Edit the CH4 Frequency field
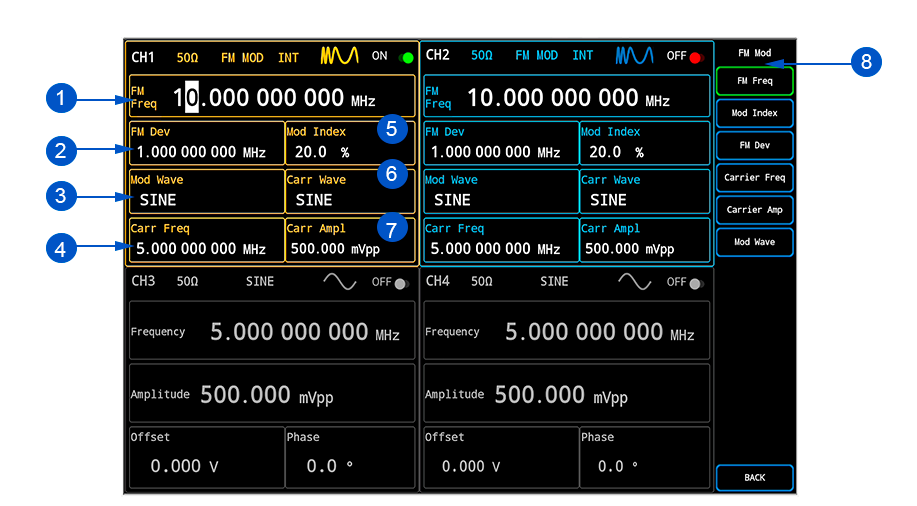The image size is (917, 506). pos(567,331)
